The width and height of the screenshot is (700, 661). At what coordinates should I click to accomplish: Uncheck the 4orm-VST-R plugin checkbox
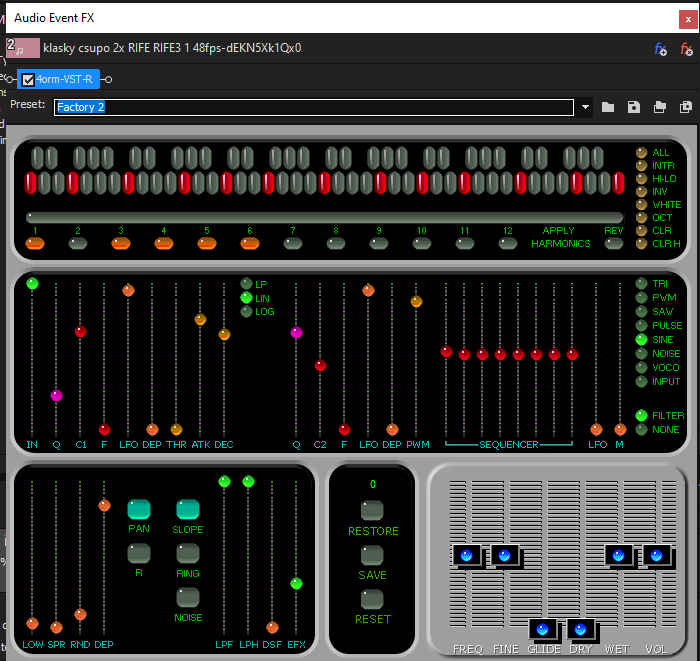pos(28,80)
